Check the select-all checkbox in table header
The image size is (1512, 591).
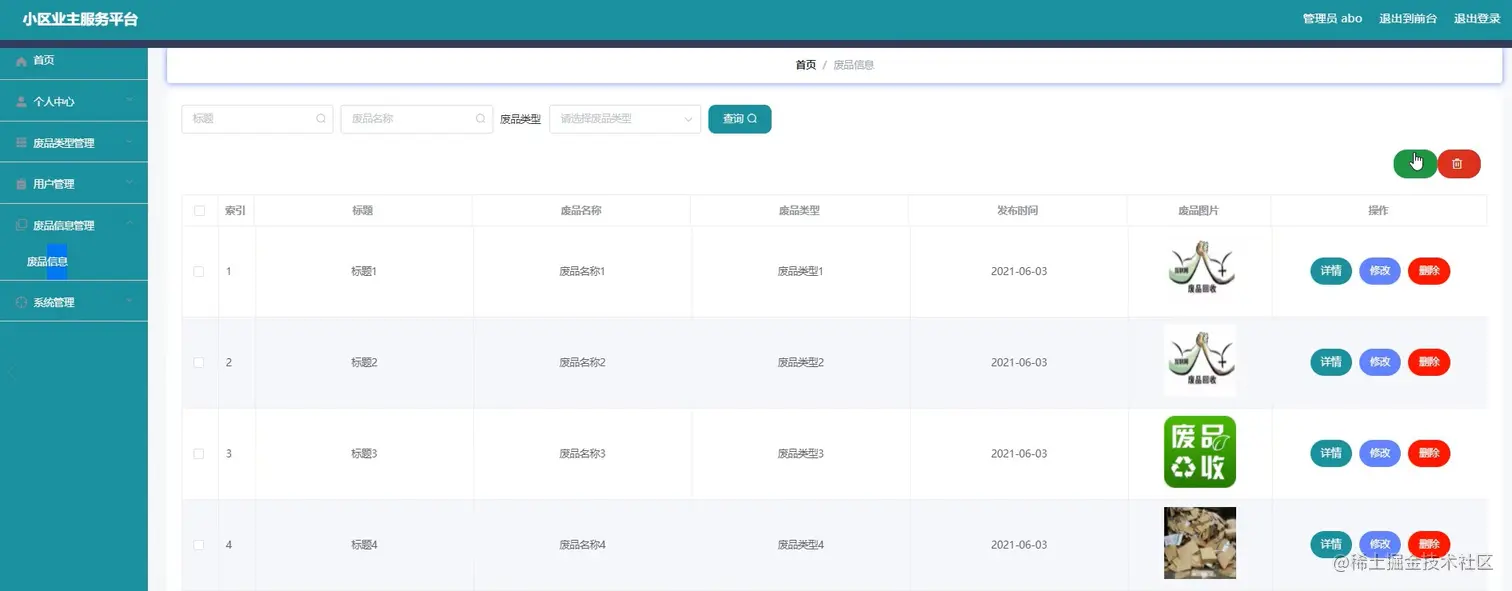199,210
